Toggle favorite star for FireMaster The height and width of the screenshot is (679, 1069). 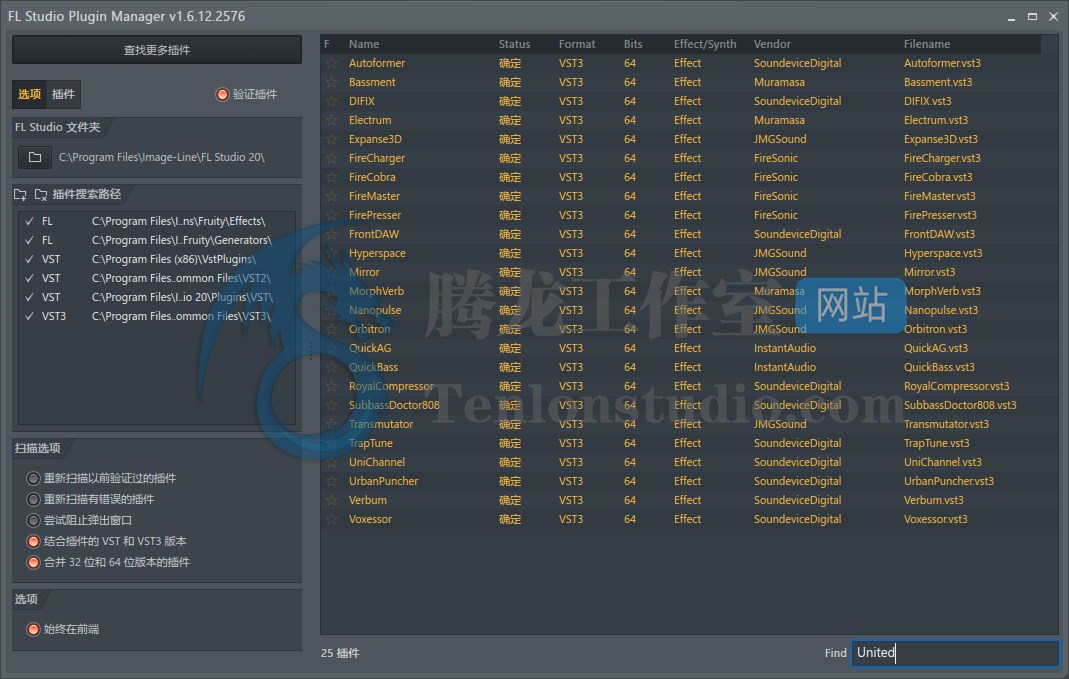pos(331,196)
